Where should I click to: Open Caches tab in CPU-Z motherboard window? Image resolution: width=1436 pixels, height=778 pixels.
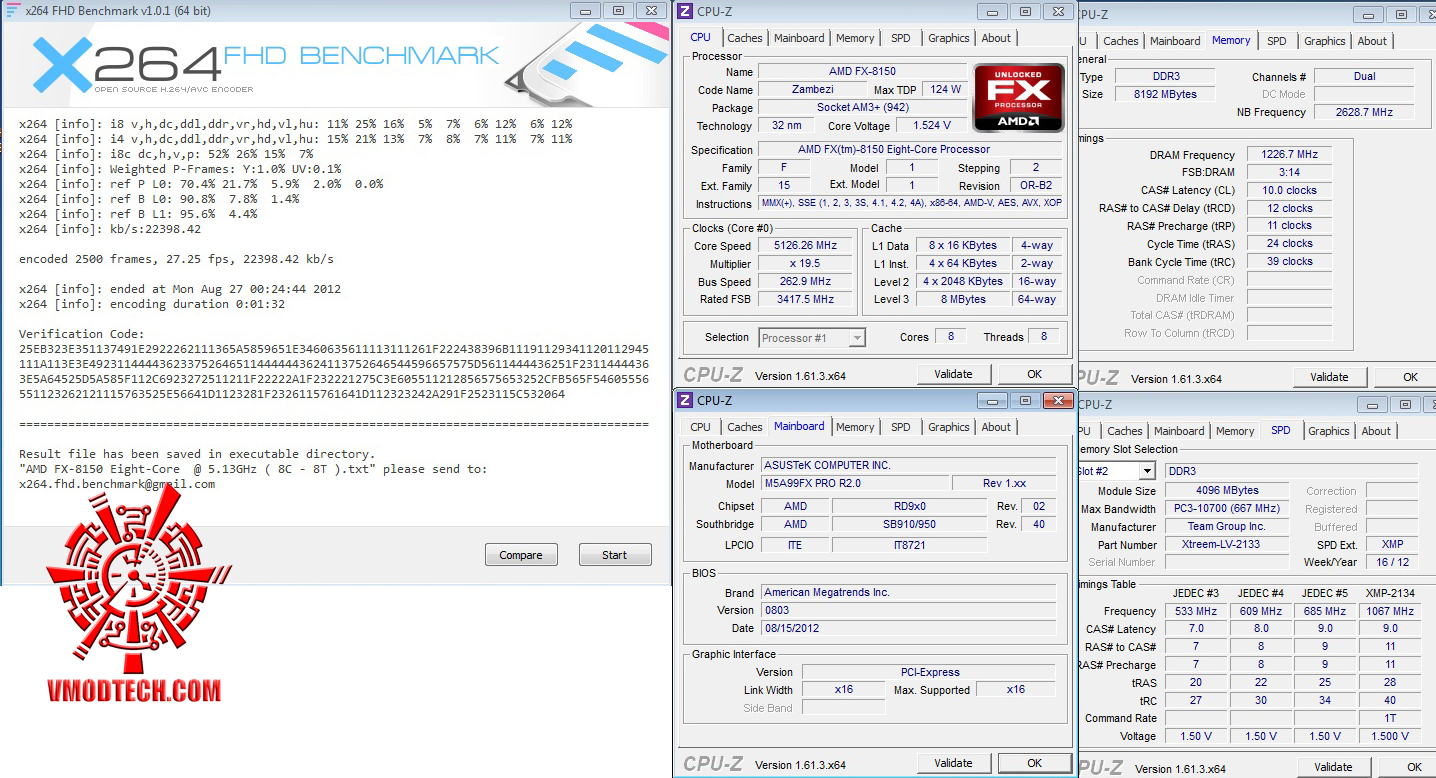tap(745, 427)
